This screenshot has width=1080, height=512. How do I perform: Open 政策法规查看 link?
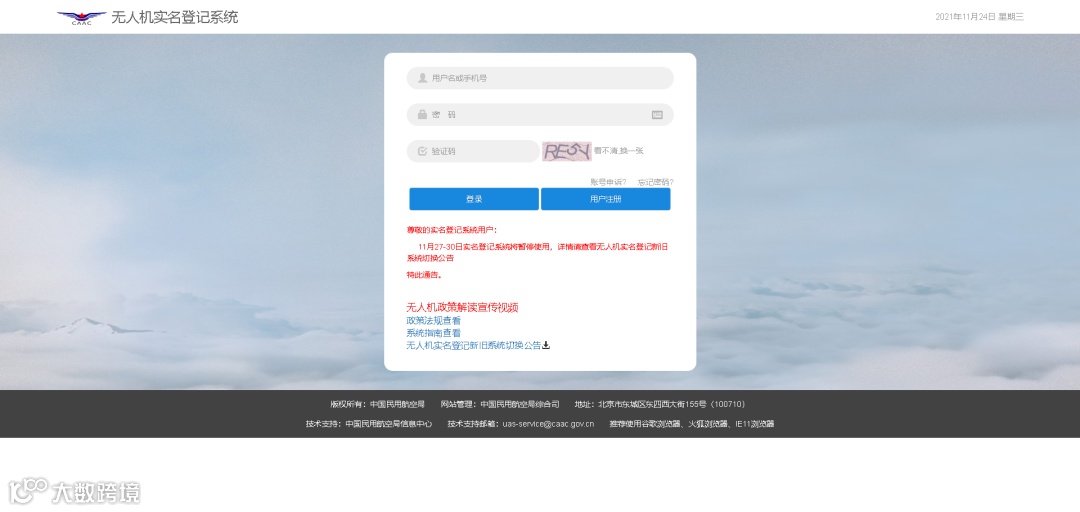pyautogui.click(x=434, y=320)
